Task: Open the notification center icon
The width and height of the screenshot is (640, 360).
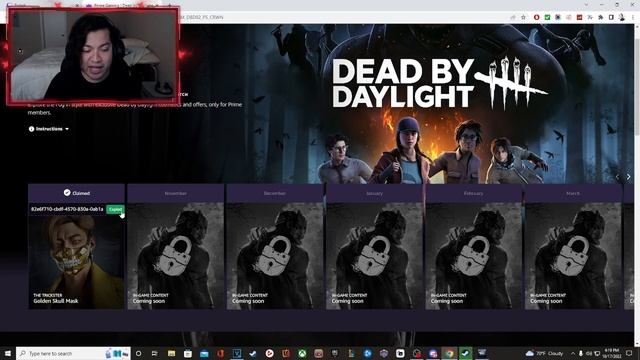Action: tap(629, 353)
